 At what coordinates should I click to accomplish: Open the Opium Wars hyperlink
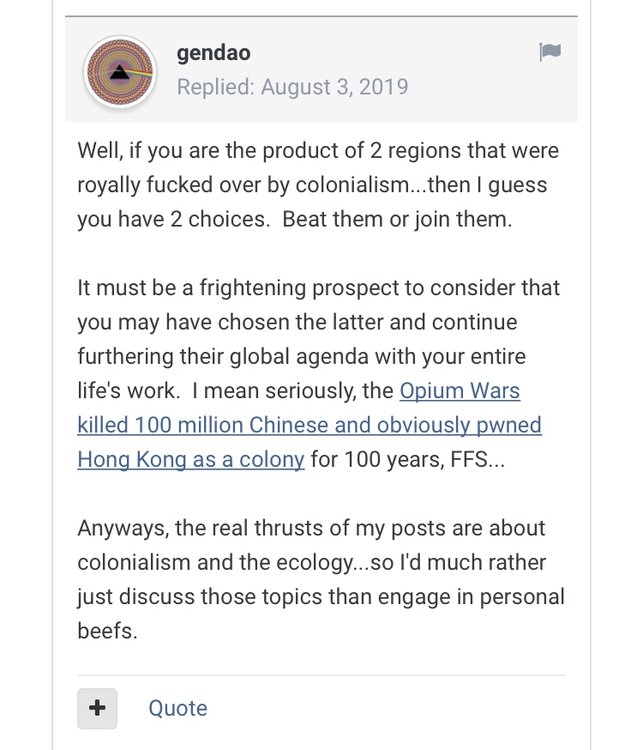459,390
